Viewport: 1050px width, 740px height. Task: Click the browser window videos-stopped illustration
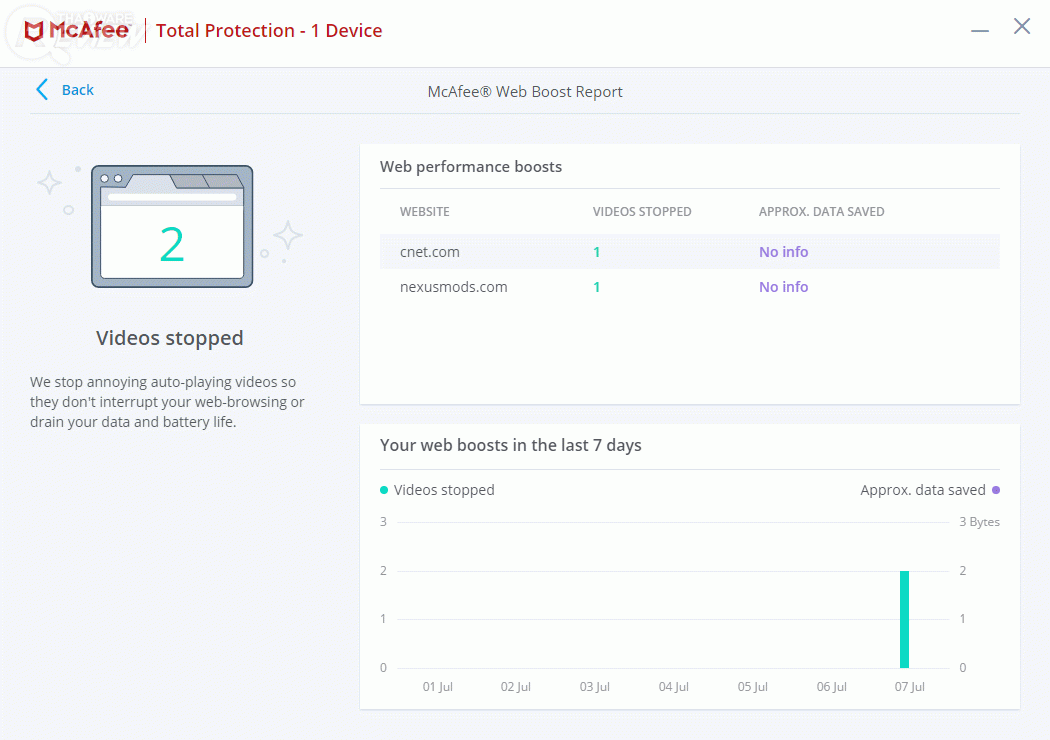tap(172, 226)
